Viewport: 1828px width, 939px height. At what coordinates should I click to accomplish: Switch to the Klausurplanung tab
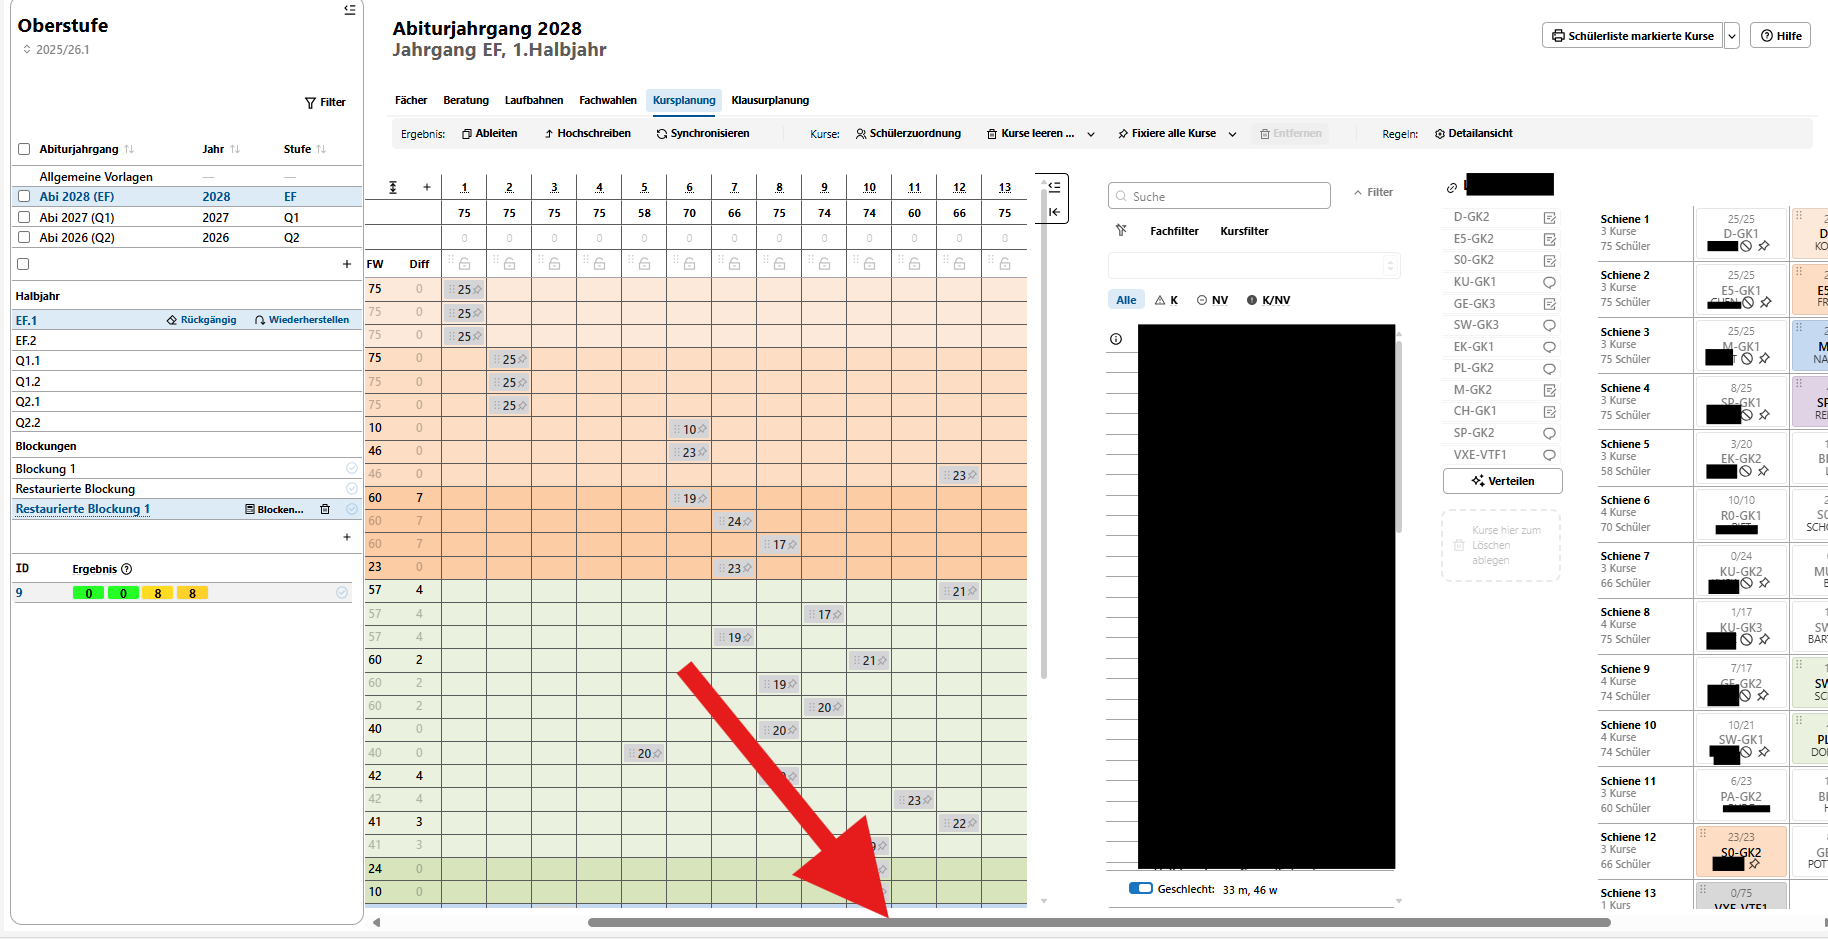769,100
